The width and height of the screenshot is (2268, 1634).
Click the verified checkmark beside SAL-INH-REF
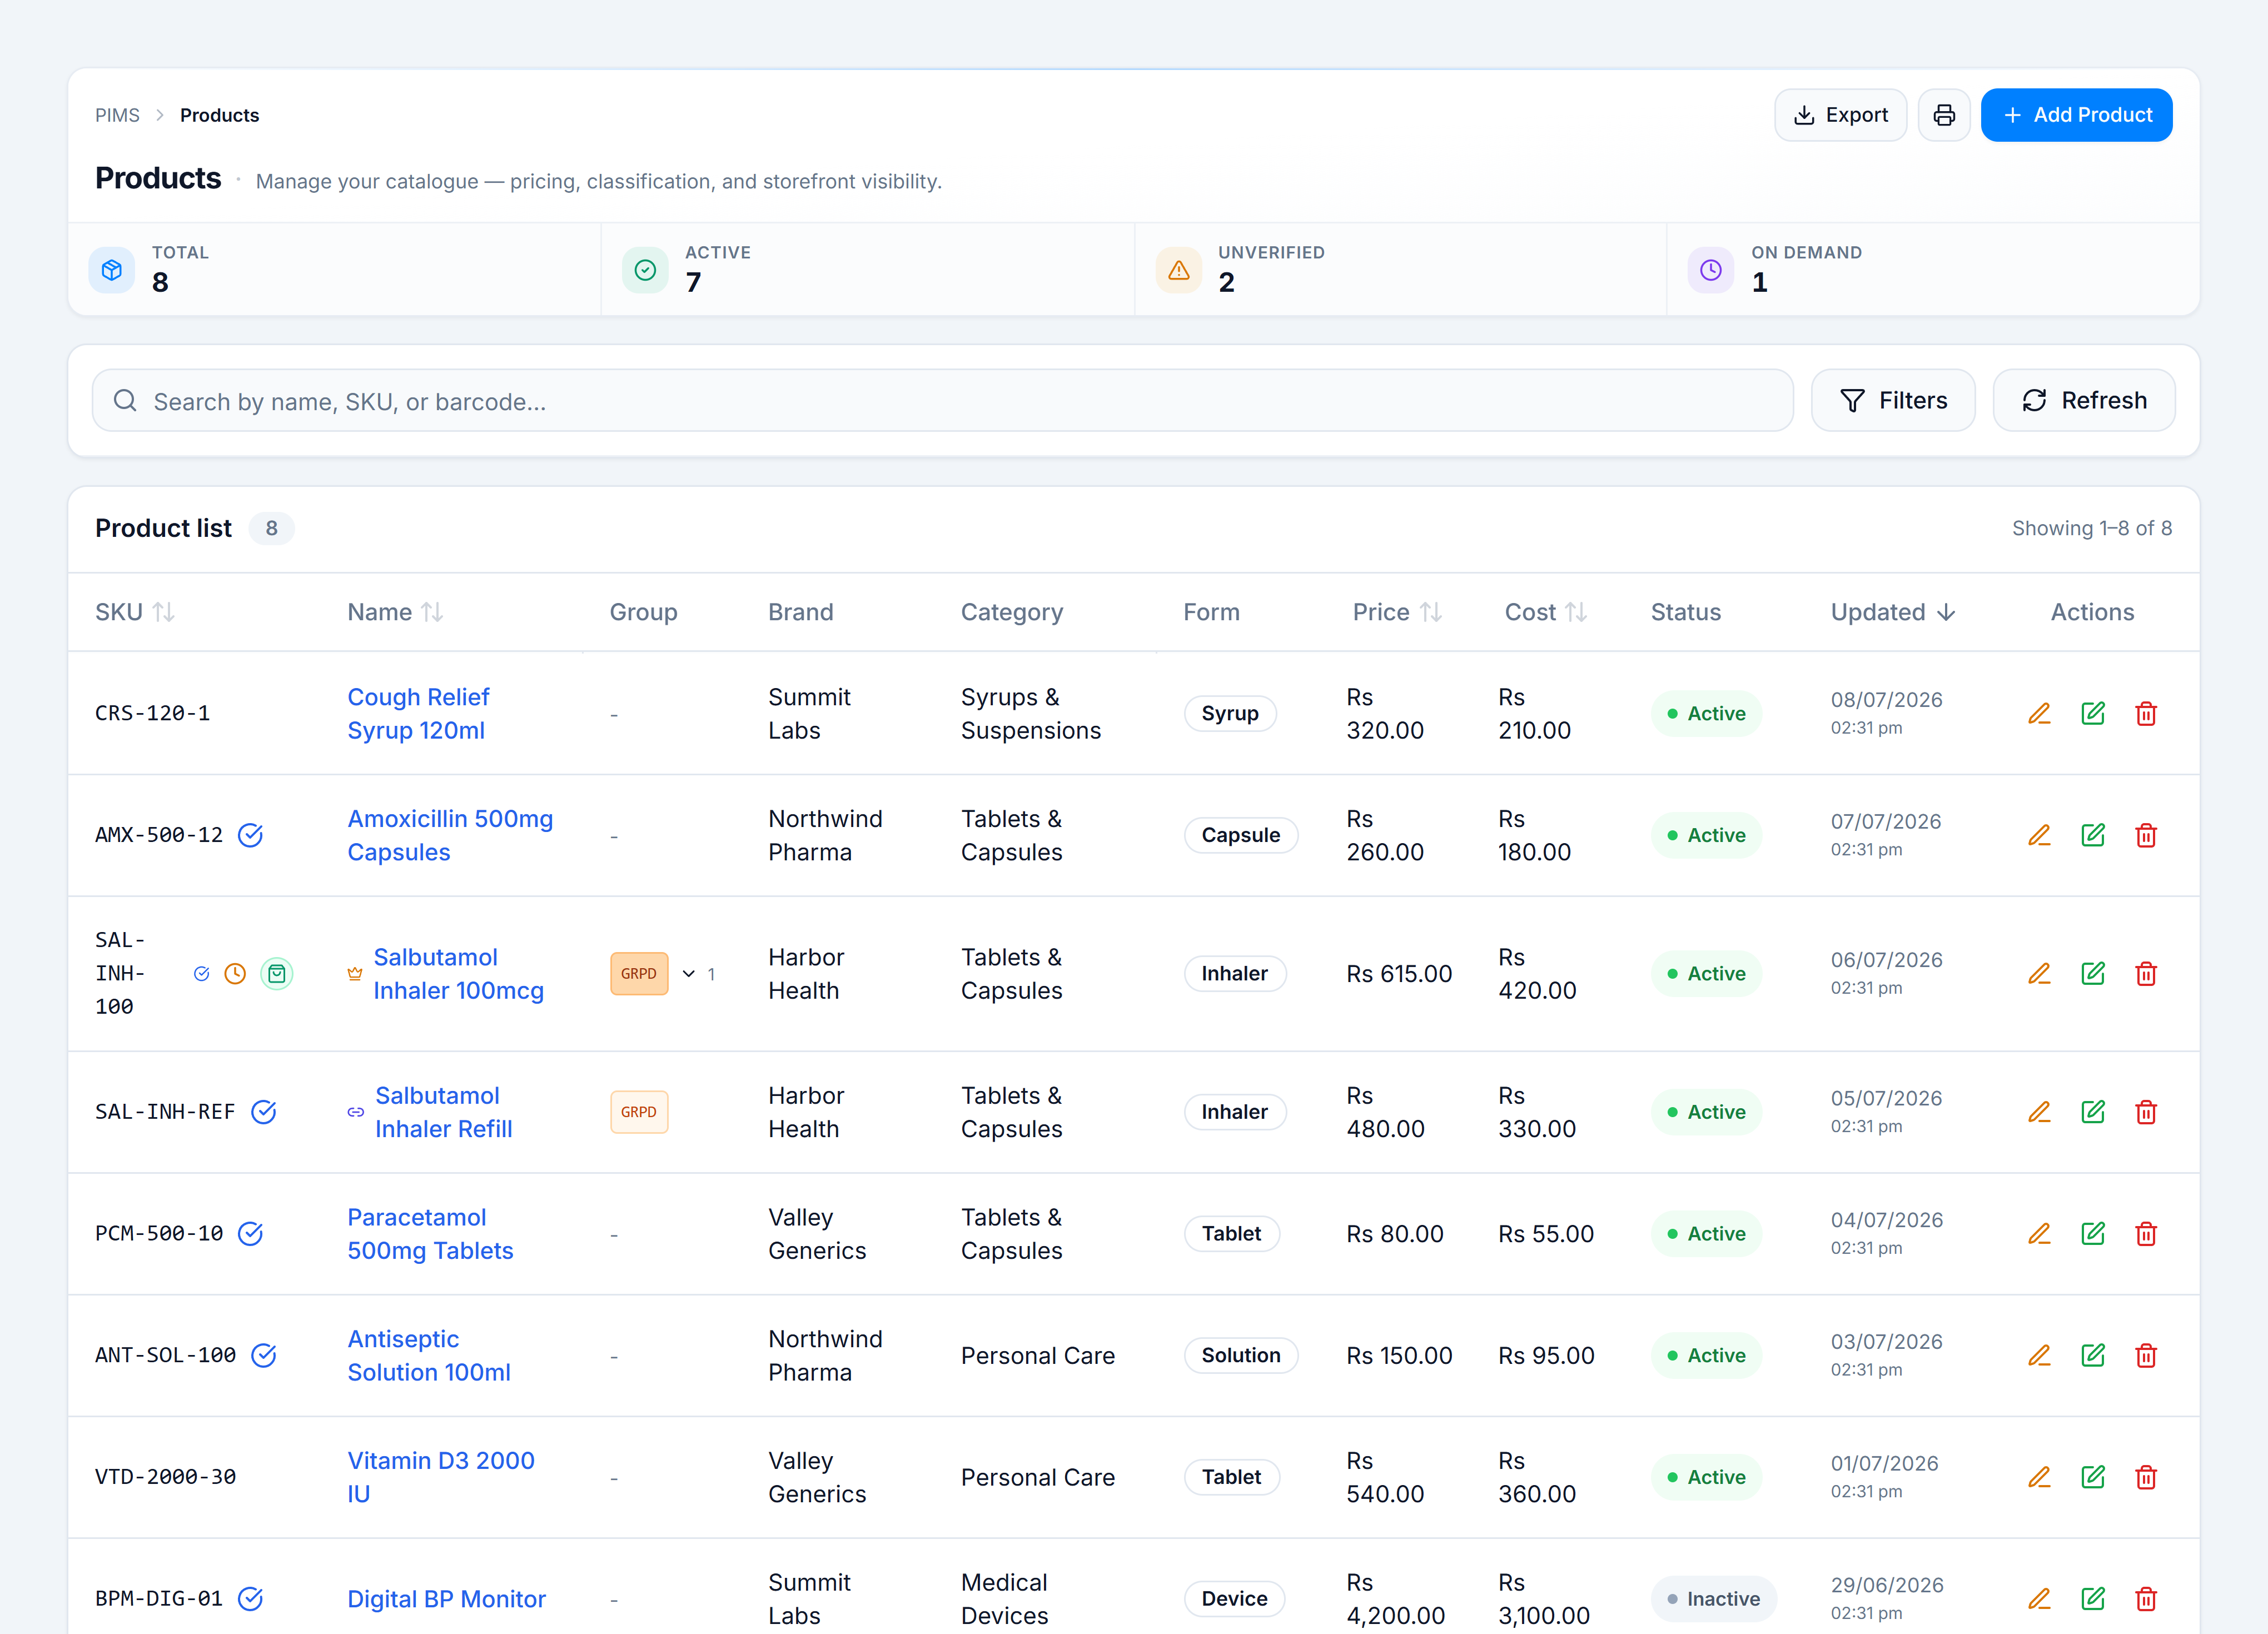pos(263,1112)
